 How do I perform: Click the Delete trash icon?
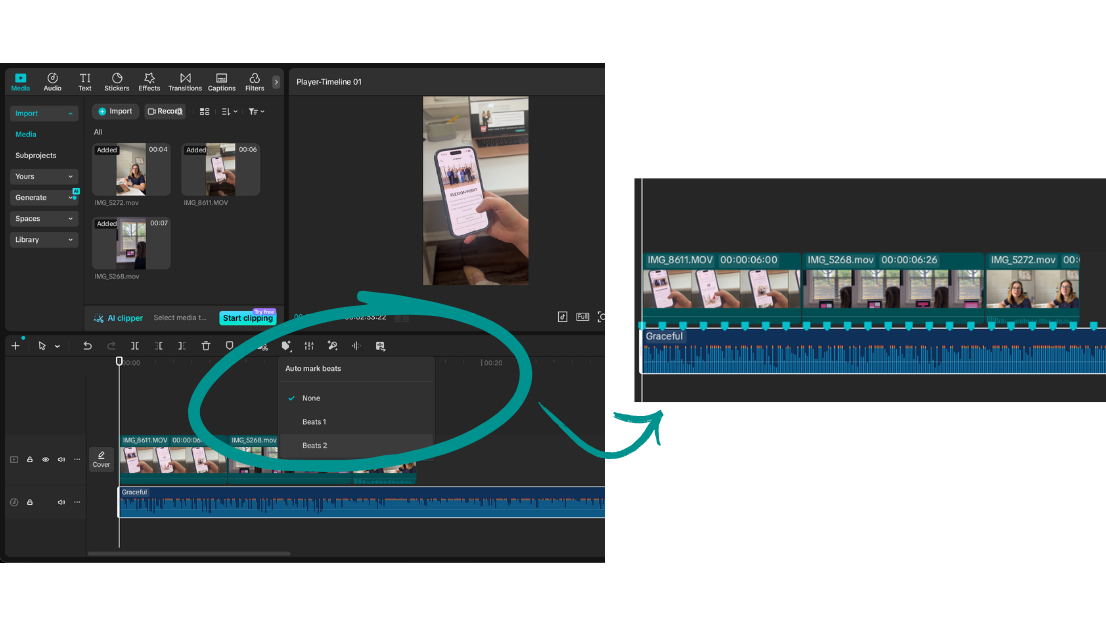click(206, 346)
